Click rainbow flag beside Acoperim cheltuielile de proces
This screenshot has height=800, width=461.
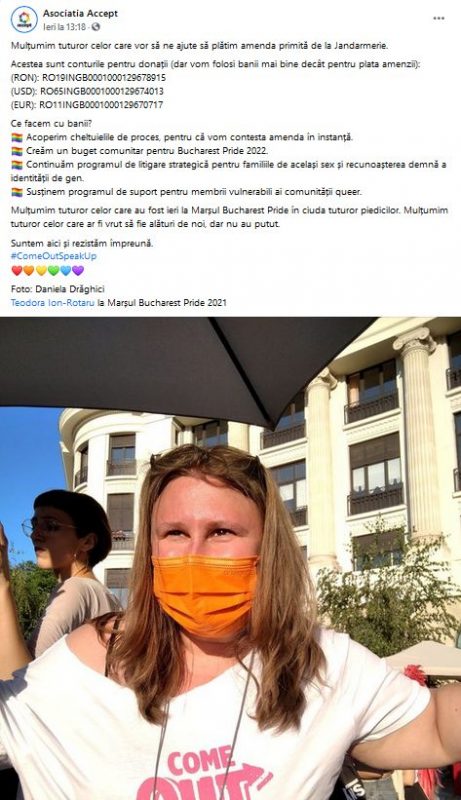point(17,137)
